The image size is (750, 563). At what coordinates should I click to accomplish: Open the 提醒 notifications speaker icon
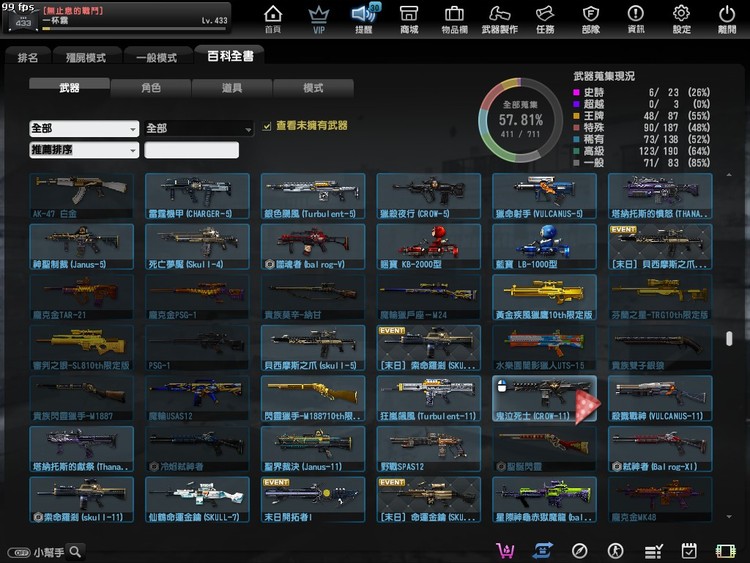pos(363,18)
